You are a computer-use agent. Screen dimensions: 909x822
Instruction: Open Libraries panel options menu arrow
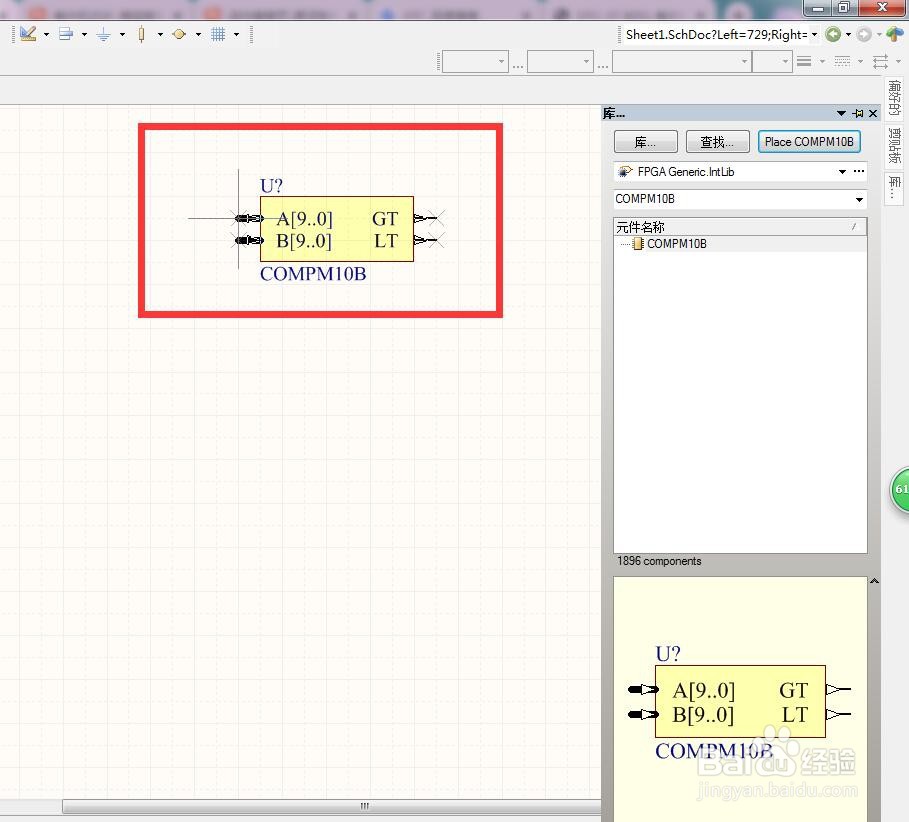click(x=841, y=114)
